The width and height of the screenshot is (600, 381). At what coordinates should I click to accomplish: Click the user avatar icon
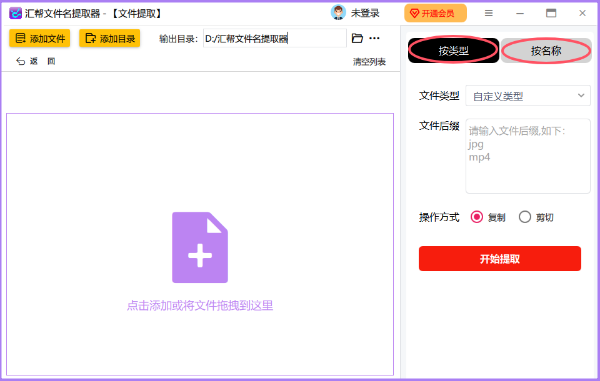pyautogui.click(x=338, y=13)
